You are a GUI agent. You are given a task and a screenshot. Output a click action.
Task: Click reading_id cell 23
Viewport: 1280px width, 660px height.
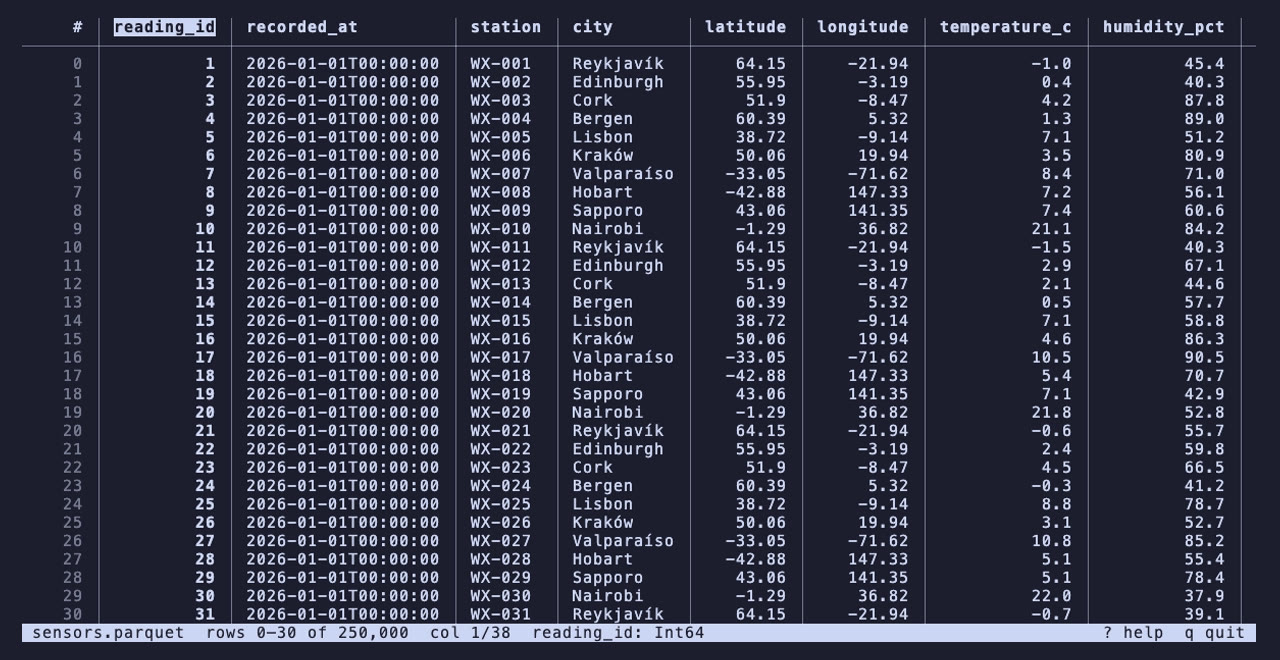(205, 467)
